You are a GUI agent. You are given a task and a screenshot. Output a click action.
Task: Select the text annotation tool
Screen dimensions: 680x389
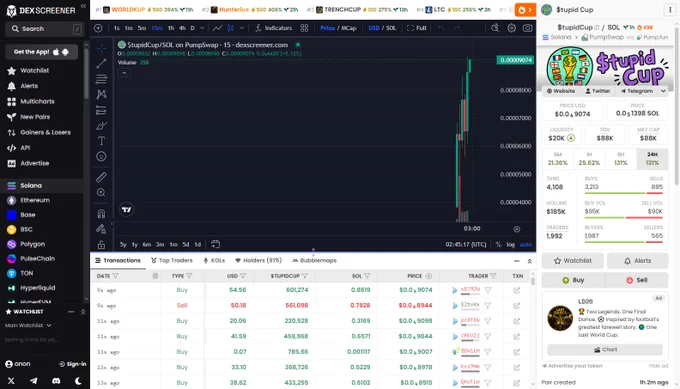coord(101,141)
